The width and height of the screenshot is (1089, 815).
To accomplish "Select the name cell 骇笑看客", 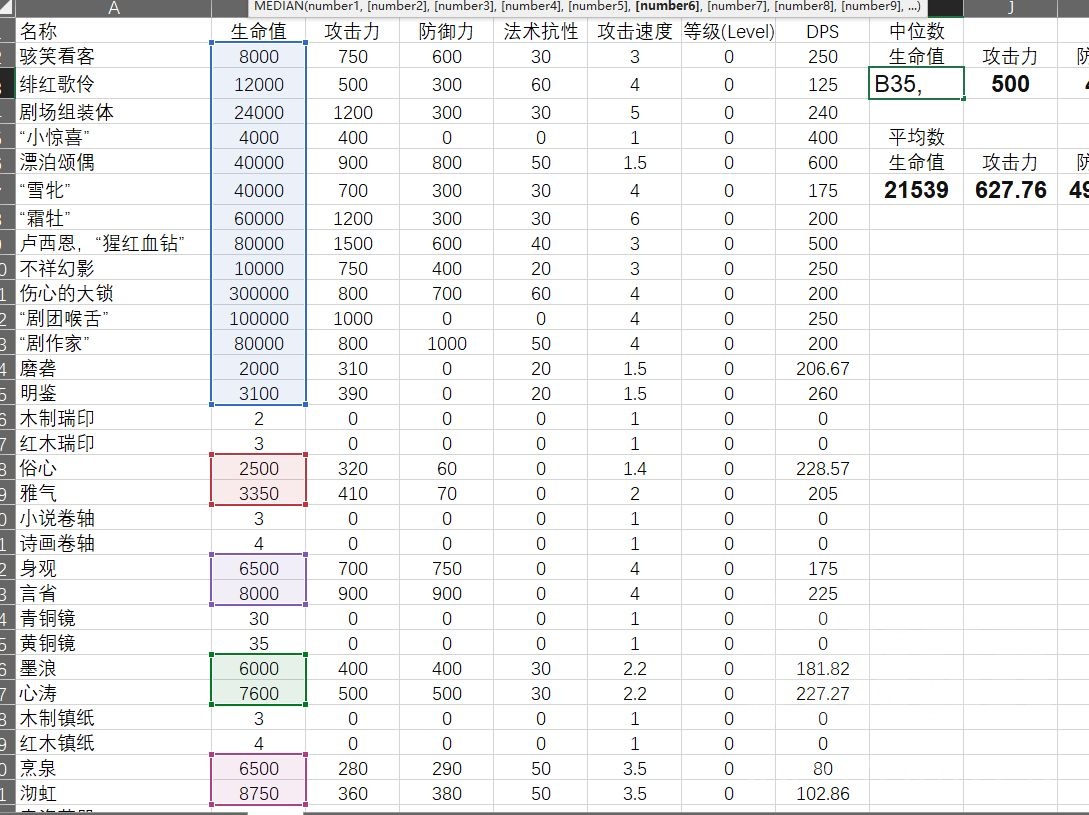I will pos(114,56).
